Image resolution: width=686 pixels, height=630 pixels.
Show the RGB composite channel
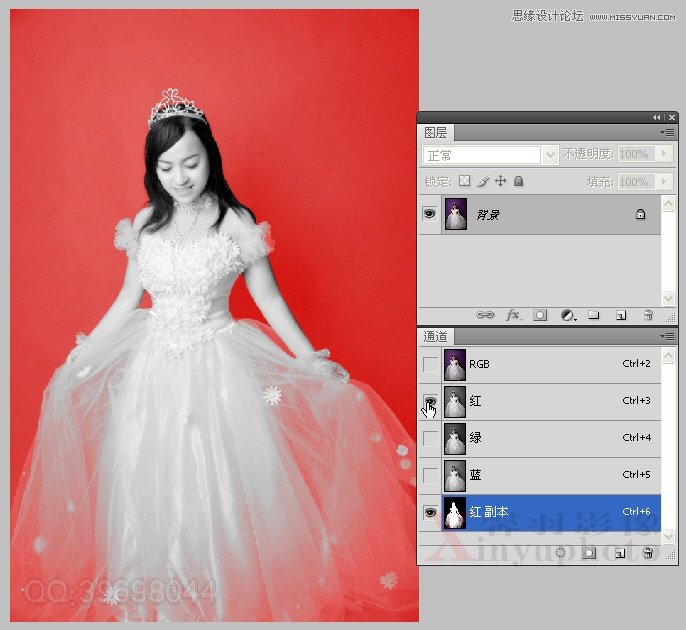pyautogui.click(x=430, y=364)
